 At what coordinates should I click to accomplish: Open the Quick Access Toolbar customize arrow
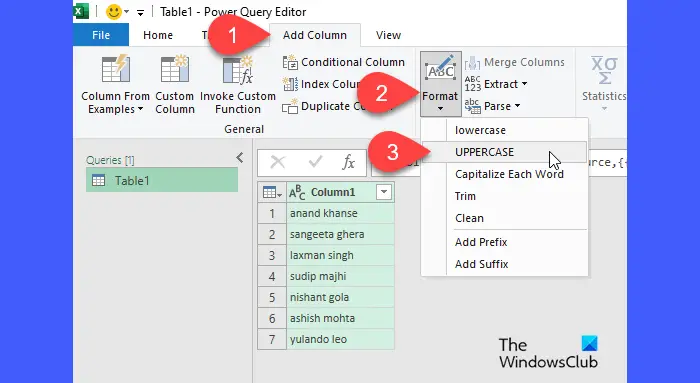(x=140, y=13)
